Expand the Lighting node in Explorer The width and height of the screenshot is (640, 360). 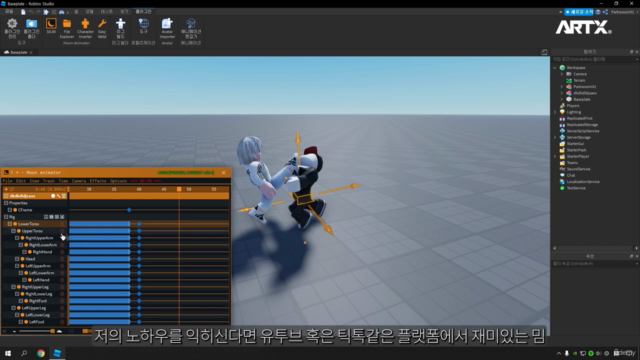(555, 112)
